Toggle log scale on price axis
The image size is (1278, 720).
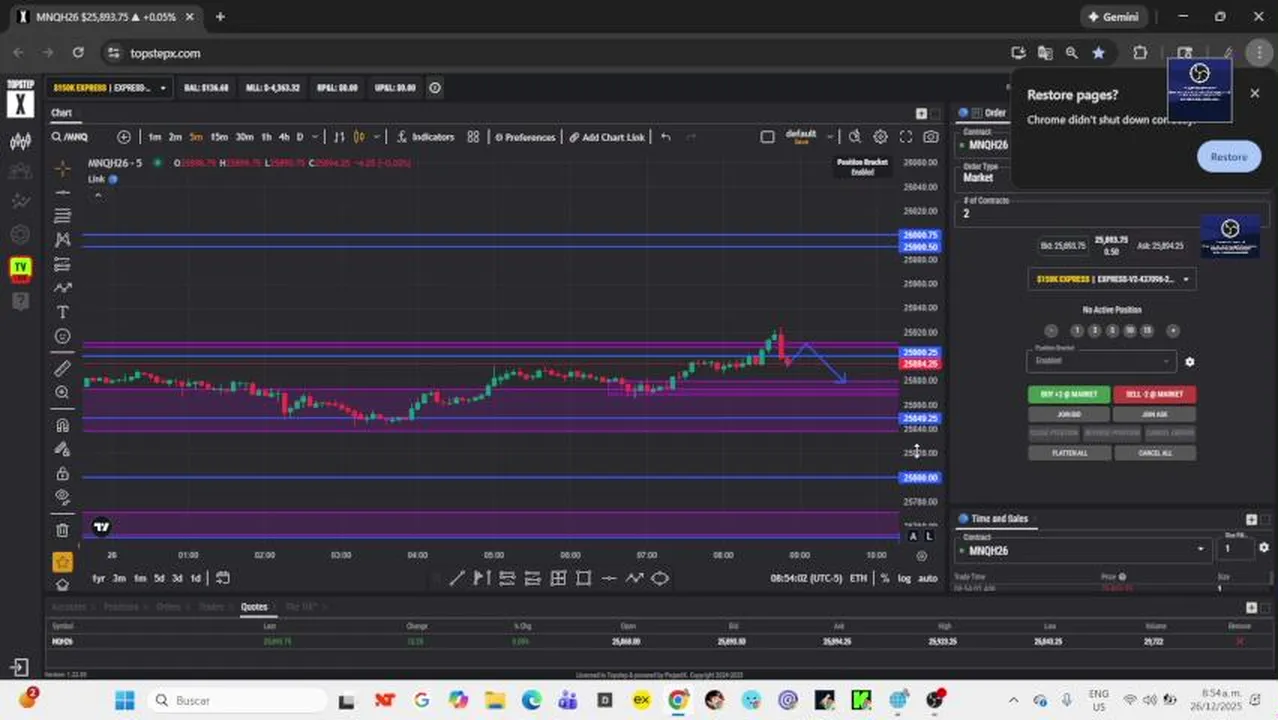coord(904,578)
